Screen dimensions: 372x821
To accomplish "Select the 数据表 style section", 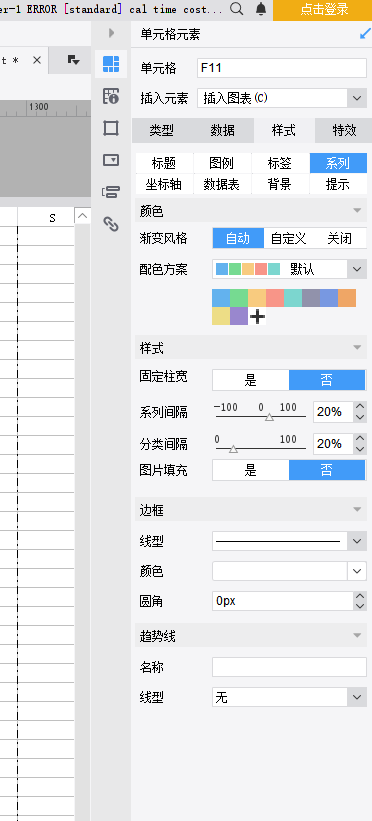I will [x=222, y=184].
